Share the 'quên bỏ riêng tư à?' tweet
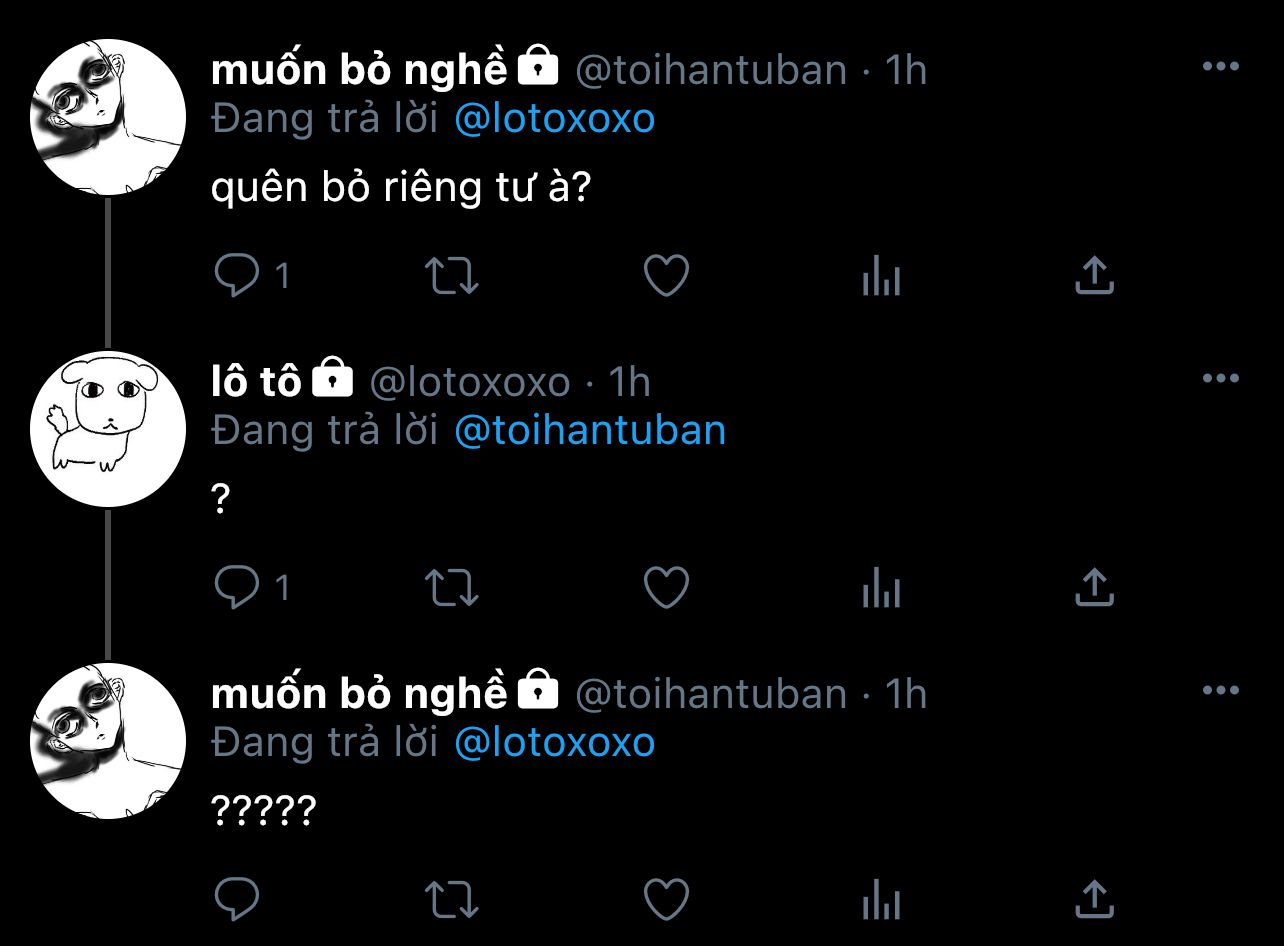 (x=1094, y=276)
